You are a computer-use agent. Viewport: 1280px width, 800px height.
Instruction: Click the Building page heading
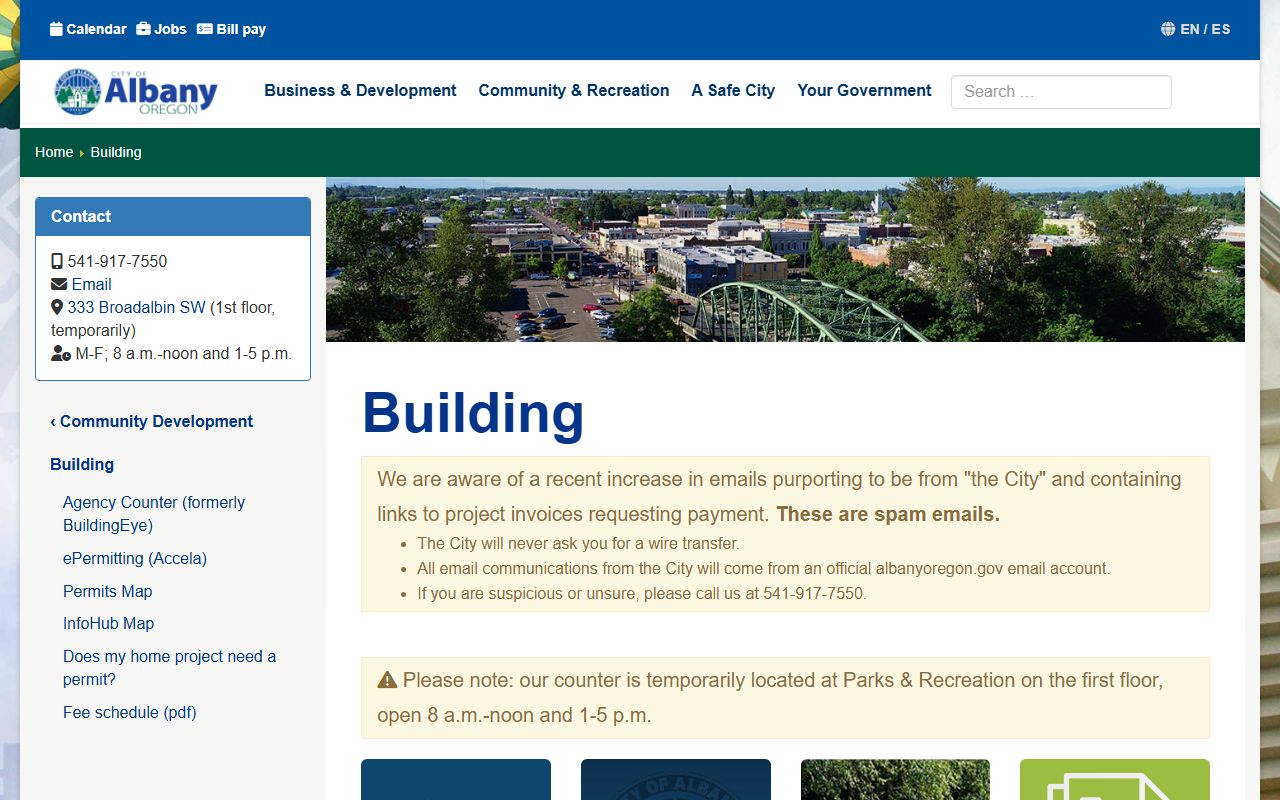click(x=473, y=412)
